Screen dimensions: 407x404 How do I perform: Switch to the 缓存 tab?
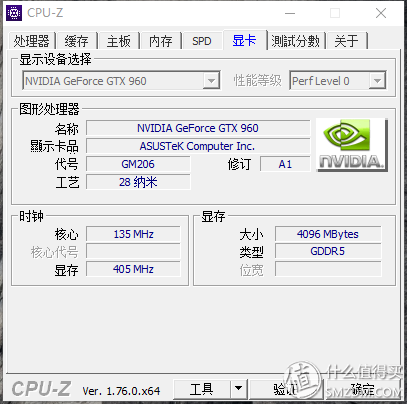click(77, 41)
